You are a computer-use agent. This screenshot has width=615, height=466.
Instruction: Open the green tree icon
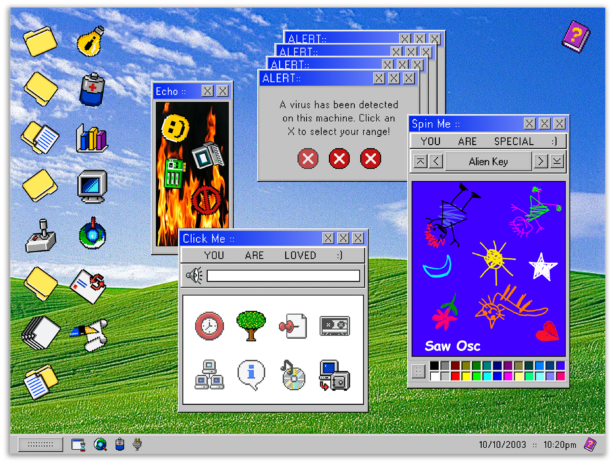pyautogui.click(x=250, y=325)
